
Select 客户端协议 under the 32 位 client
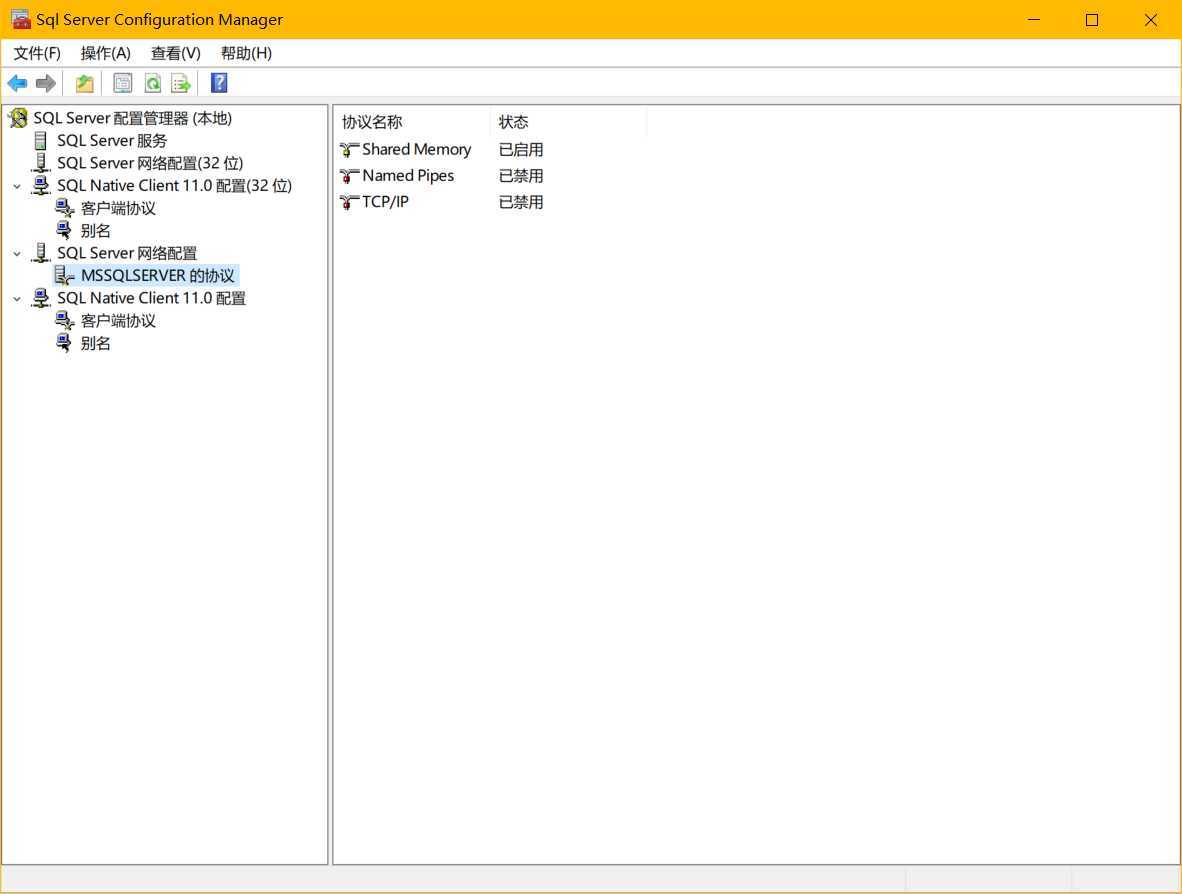coord(118,209)
